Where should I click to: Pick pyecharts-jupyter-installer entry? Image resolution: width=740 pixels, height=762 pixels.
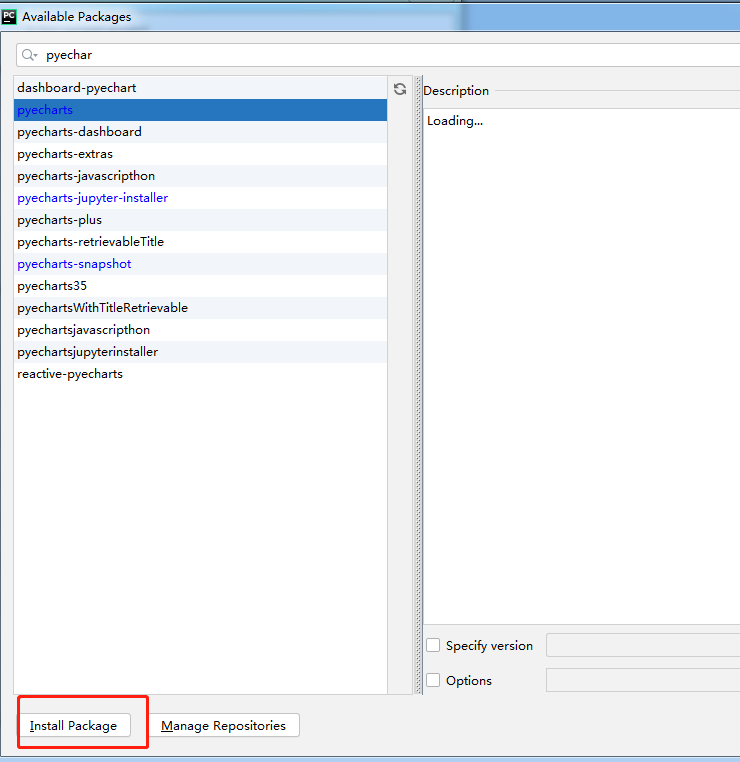(x=92, y=198)
